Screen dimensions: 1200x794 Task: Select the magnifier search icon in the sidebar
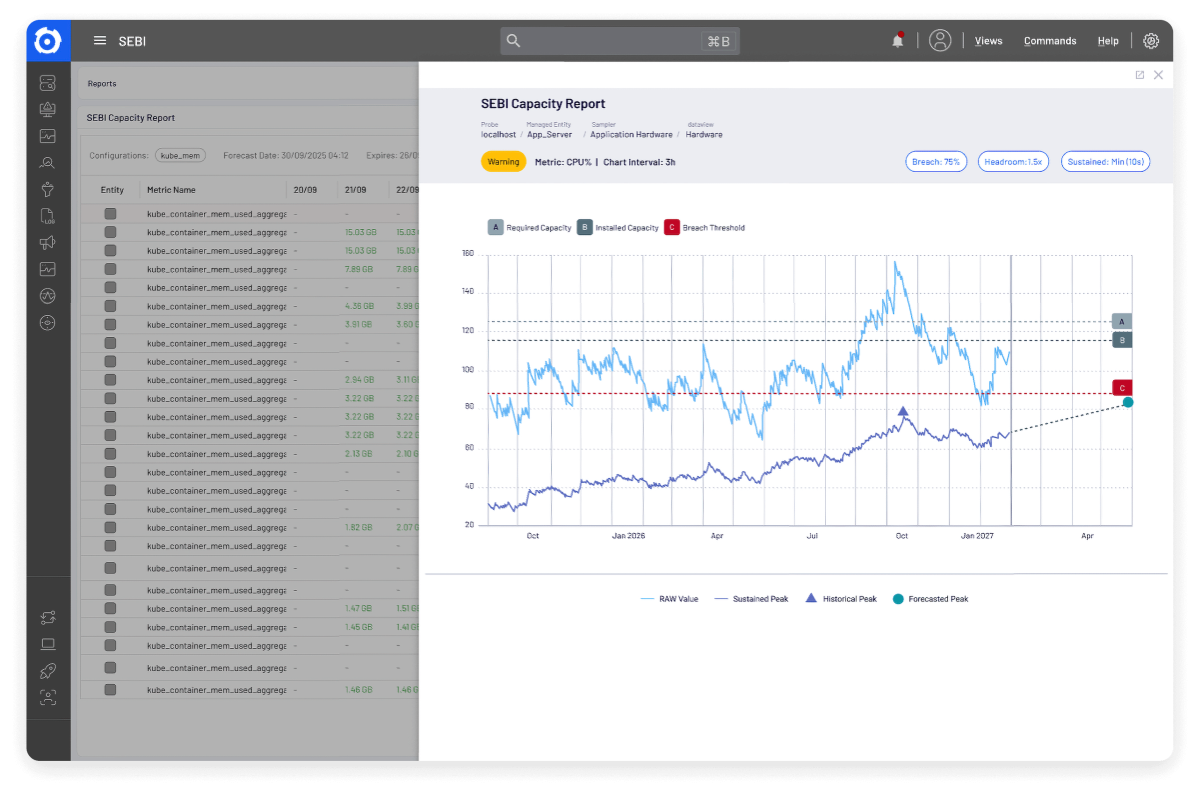[47, 162]
